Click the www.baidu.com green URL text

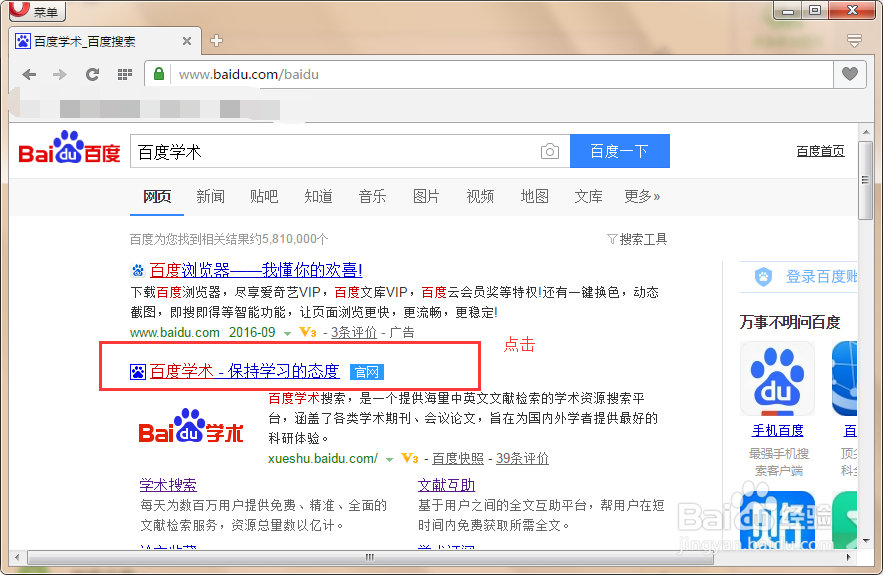point(175,332)
